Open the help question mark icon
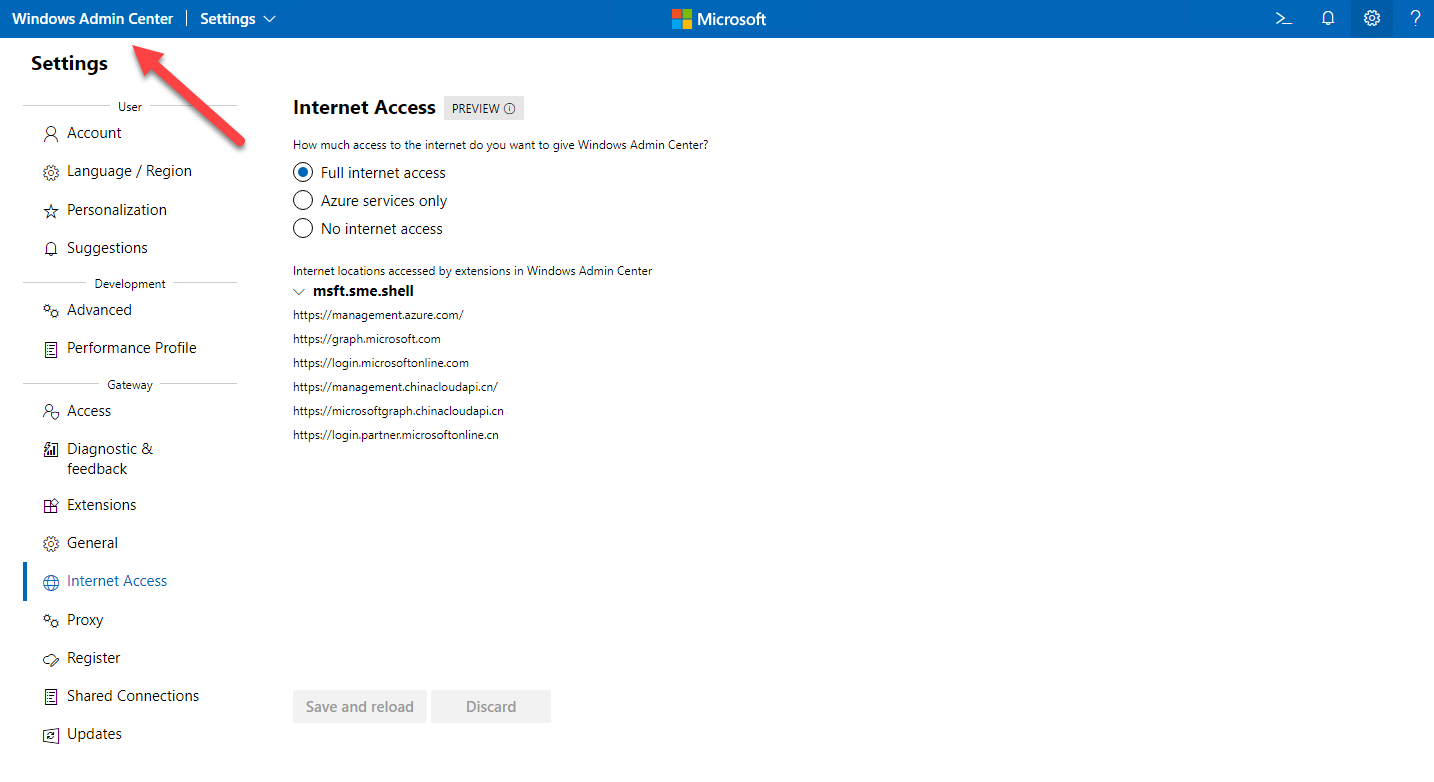Screen dimensions: 1434x782 (x=1415, y=18)
